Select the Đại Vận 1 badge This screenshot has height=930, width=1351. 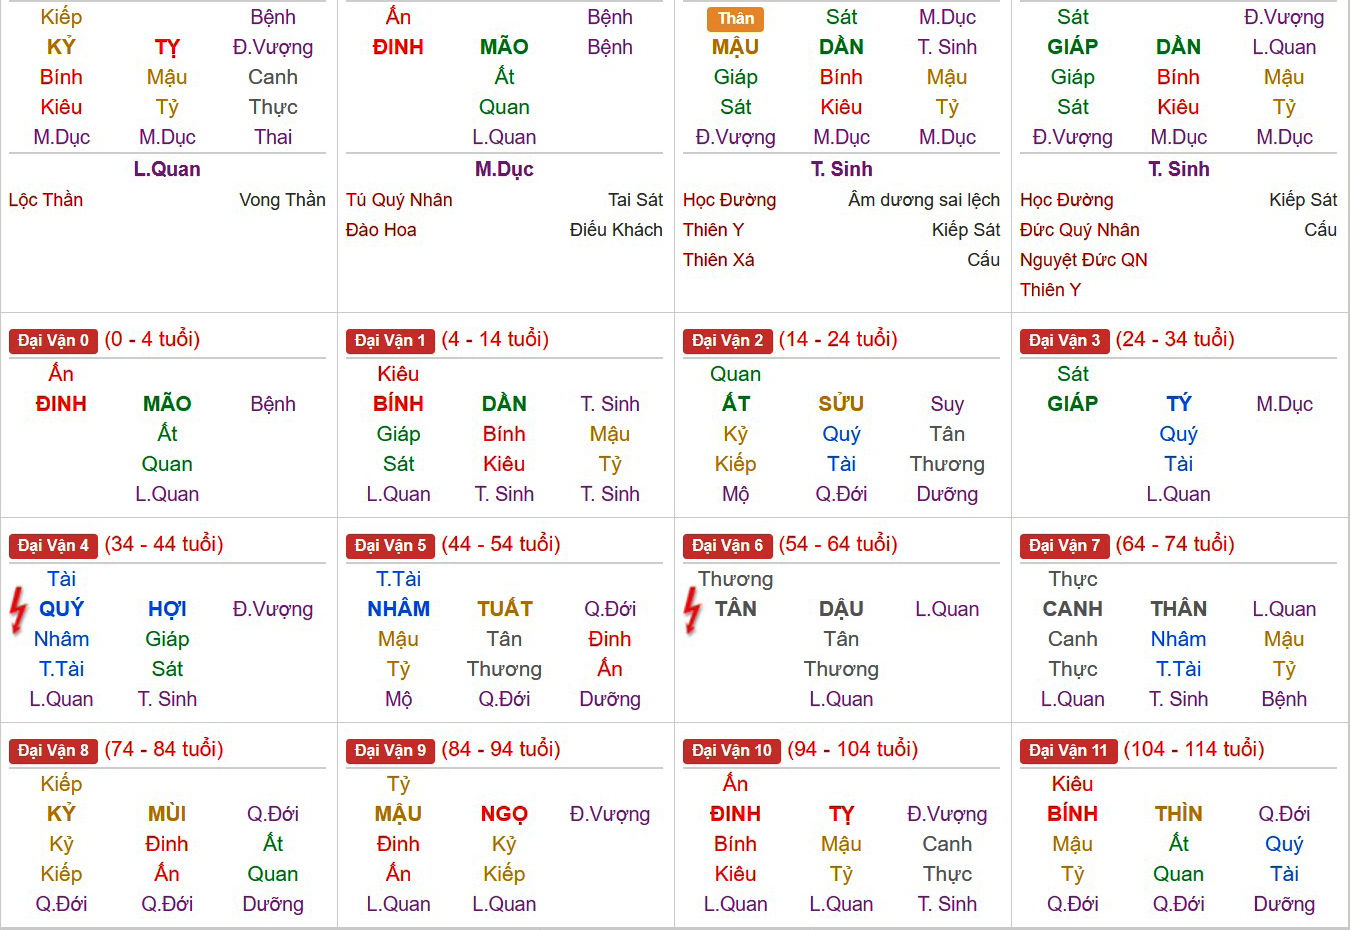390,341
